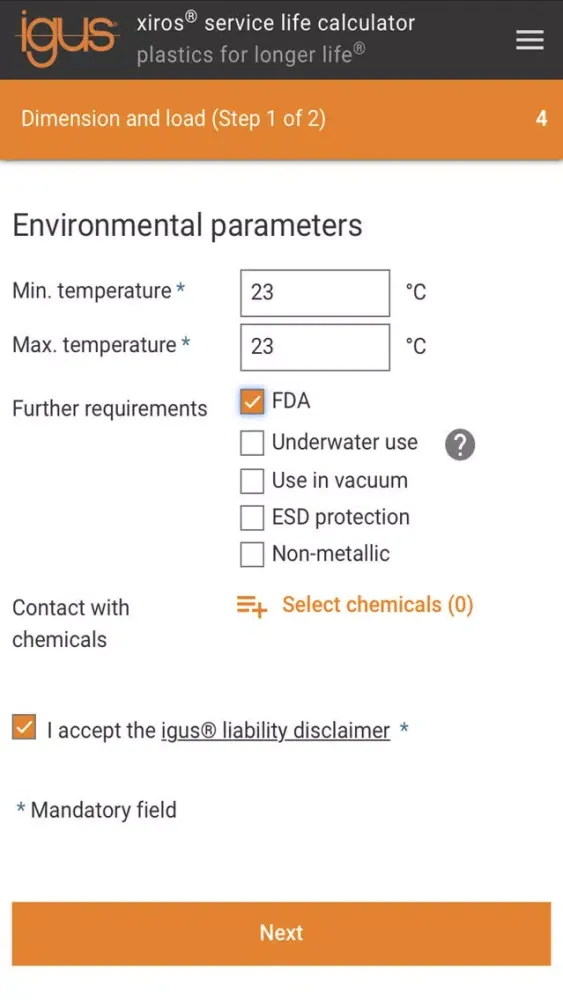This screenshot has width=563, height=1000.
Task: Focus the Min. temperature input field
Action: pyautogui.click(x=315, y=293)
